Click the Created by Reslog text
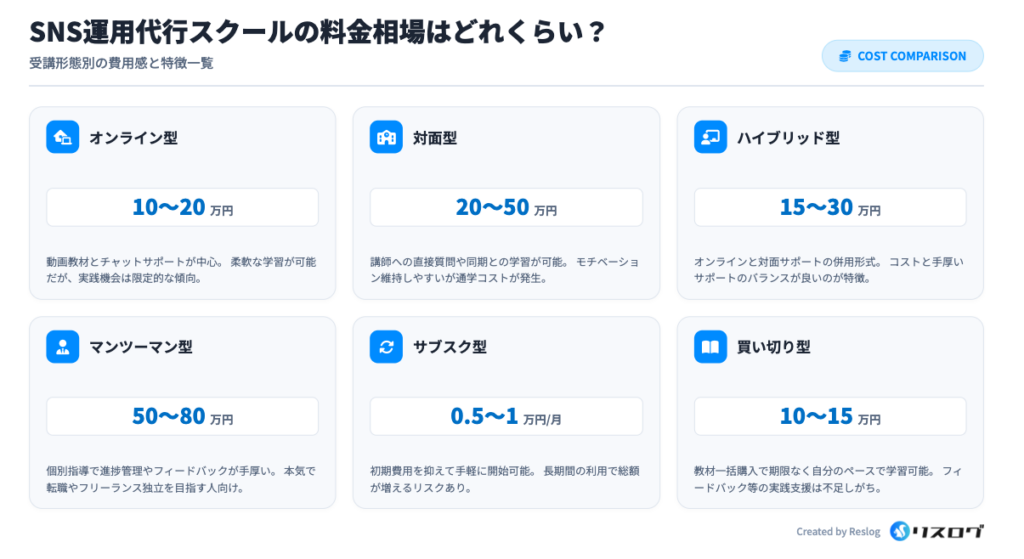Image resolution: width=1024 pixels, height=559 pixels. 838,532
